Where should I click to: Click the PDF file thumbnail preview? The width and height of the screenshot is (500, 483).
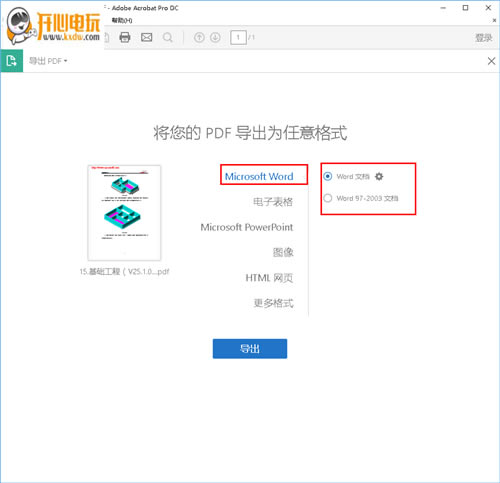[124, 213]
